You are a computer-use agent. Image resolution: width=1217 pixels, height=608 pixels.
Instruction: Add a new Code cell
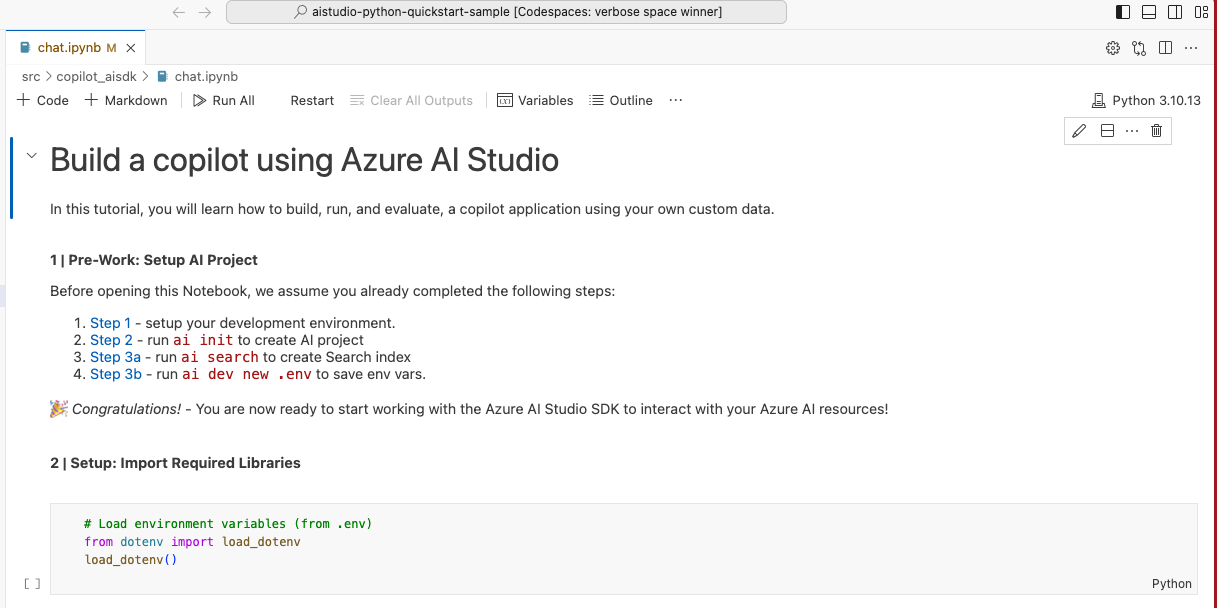click(43, 100)
